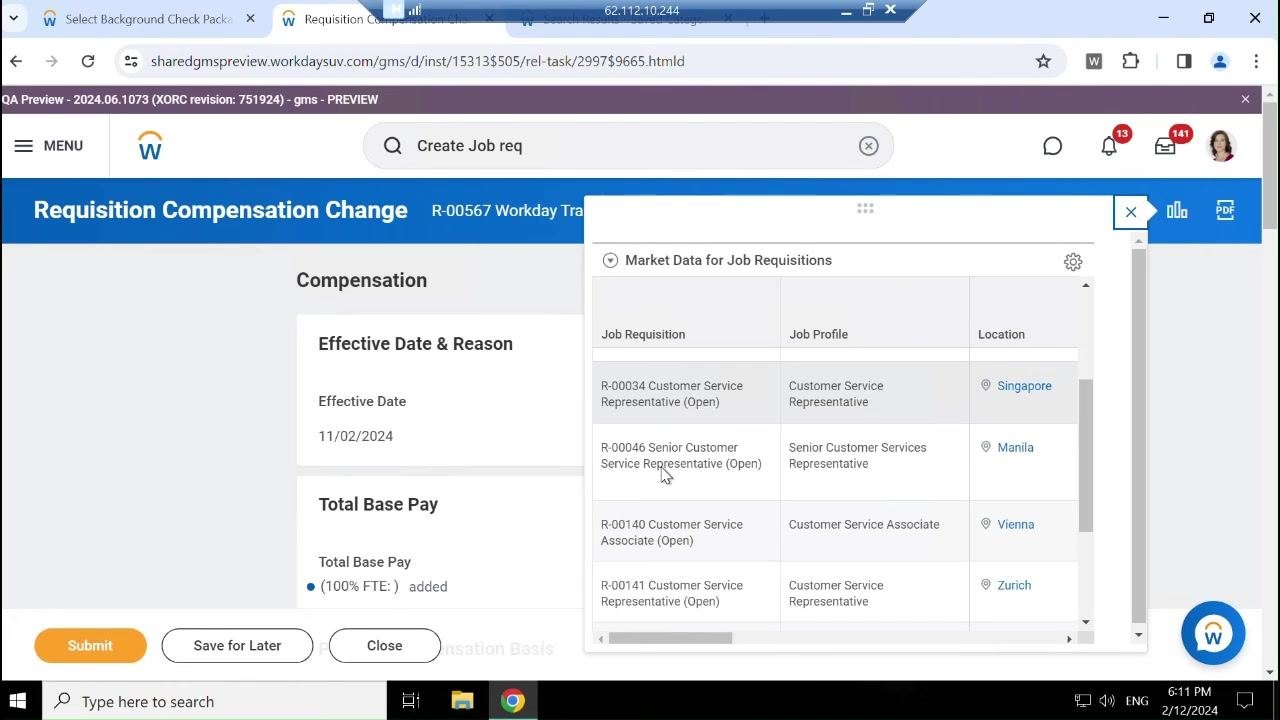Open the Vienna location link

click(1015, 525)
